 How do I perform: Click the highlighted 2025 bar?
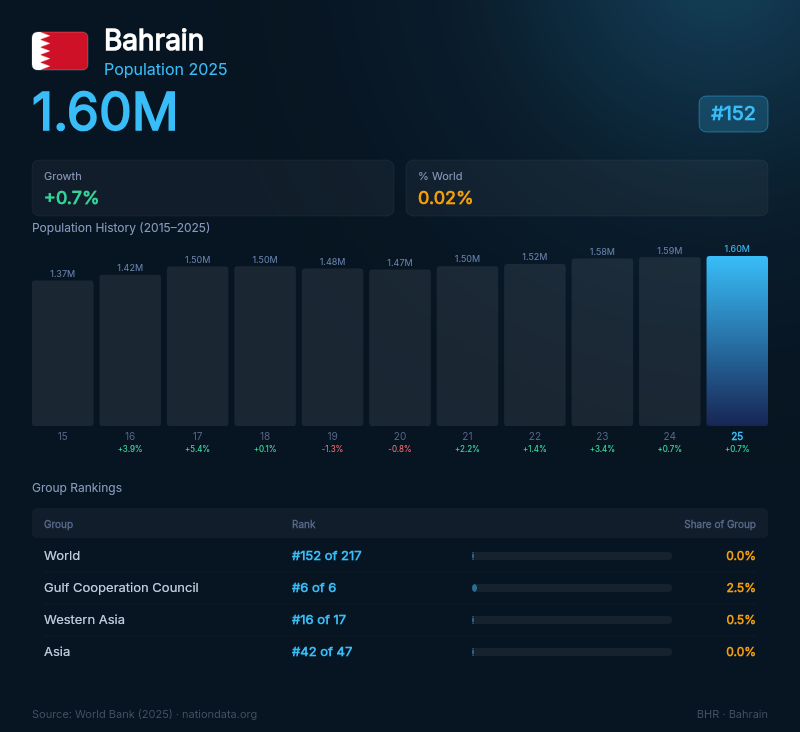point(737,341)
